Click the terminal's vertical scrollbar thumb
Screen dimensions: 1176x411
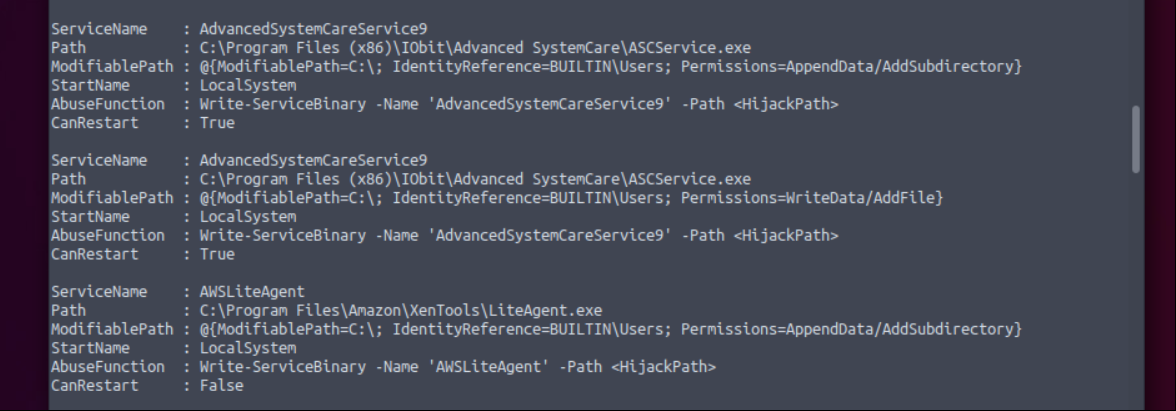(1136, 140)
